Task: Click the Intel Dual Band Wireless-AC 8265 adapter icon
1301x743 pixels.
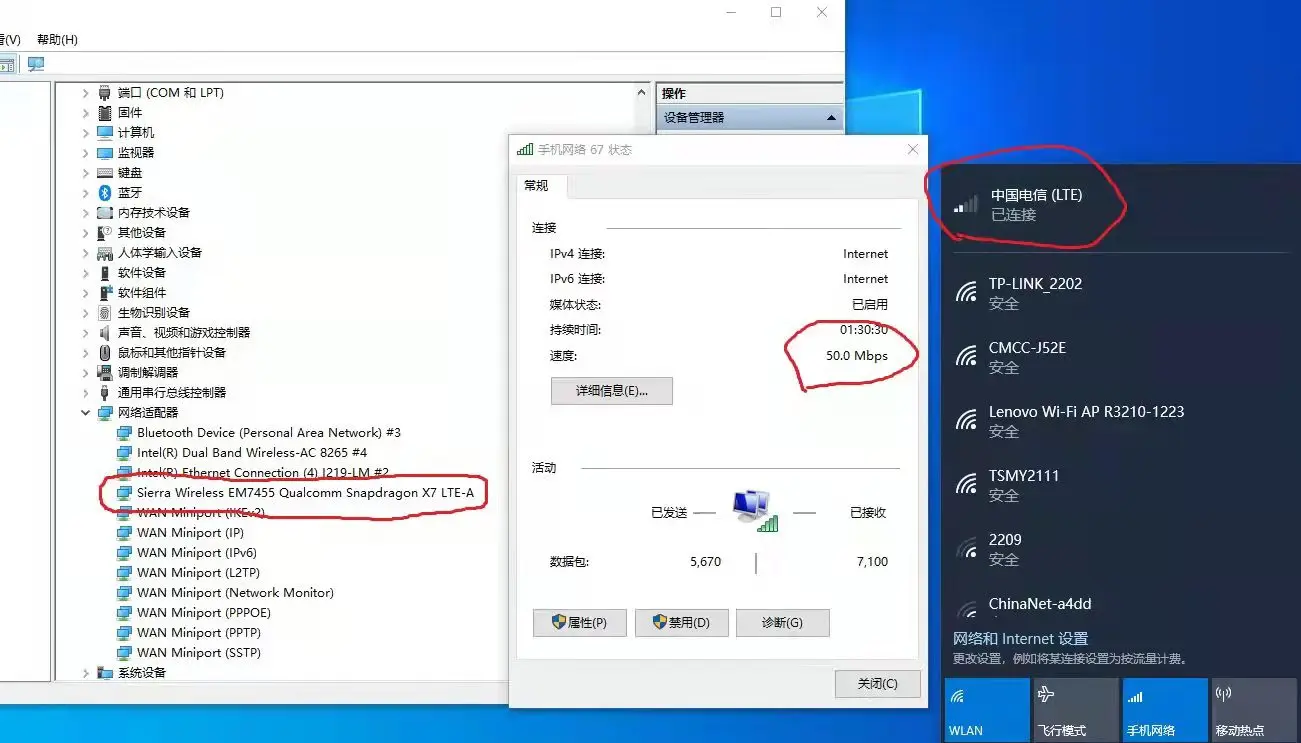Action: pos(124,453)
